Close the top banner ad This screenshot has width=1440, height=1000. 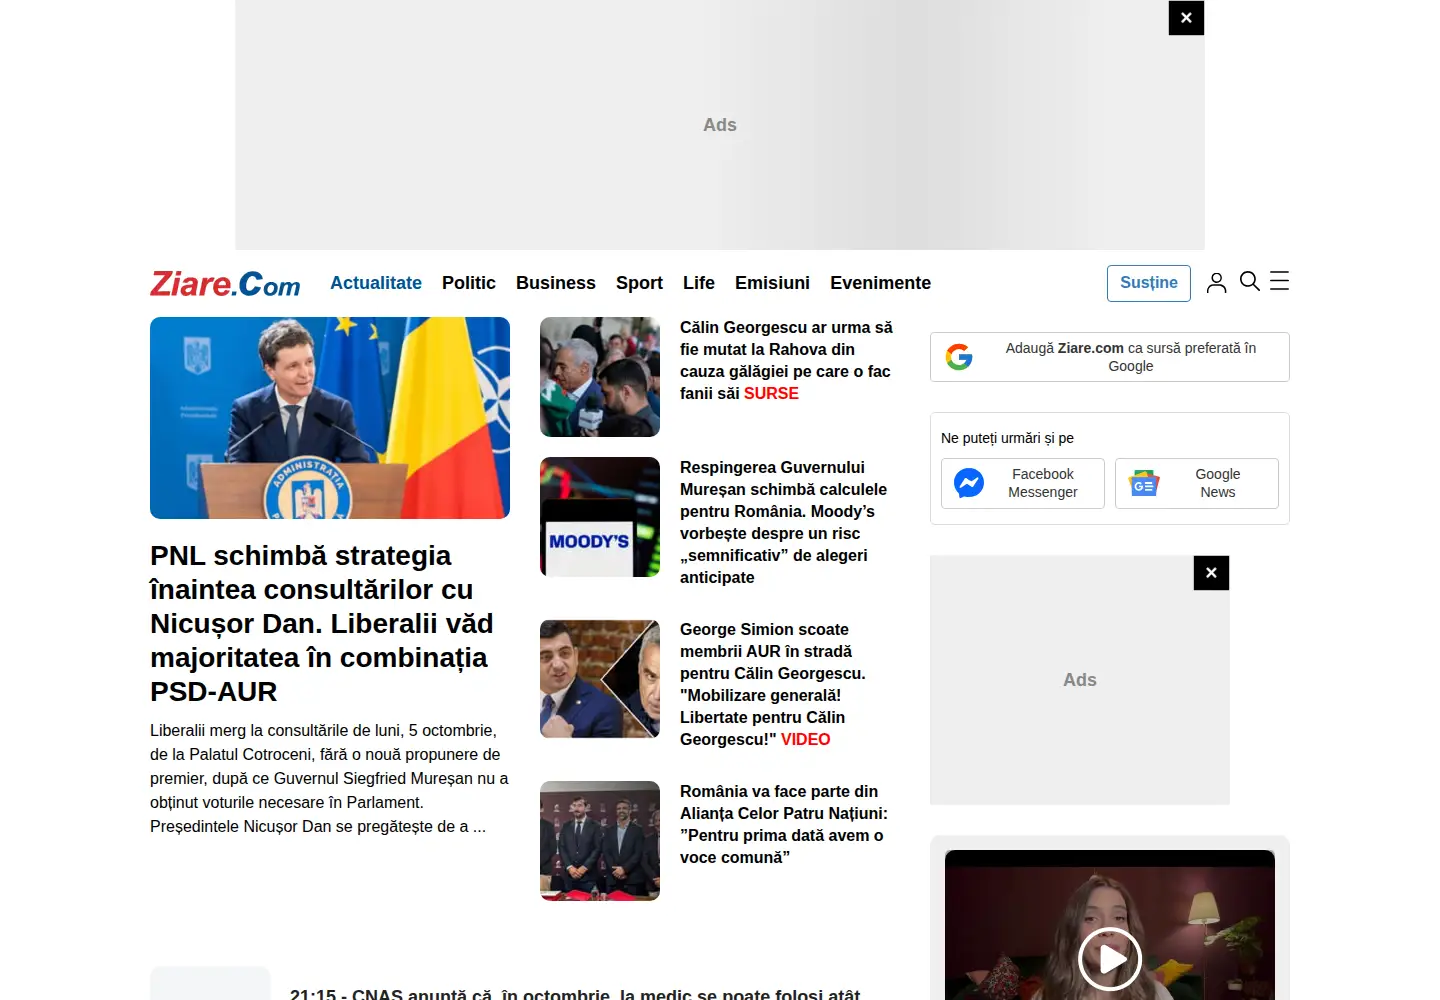point(1186,18)
